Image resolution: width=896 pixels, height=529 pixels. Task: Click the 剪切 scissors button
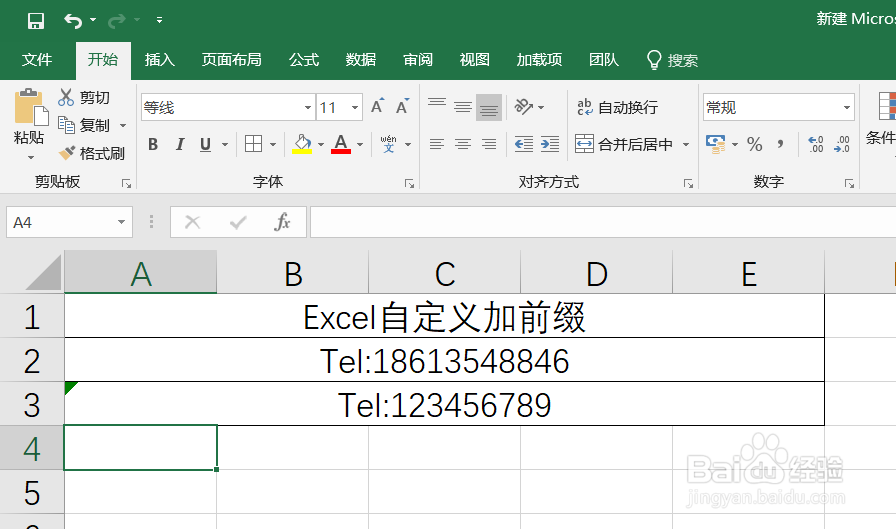tap(84, 98)
